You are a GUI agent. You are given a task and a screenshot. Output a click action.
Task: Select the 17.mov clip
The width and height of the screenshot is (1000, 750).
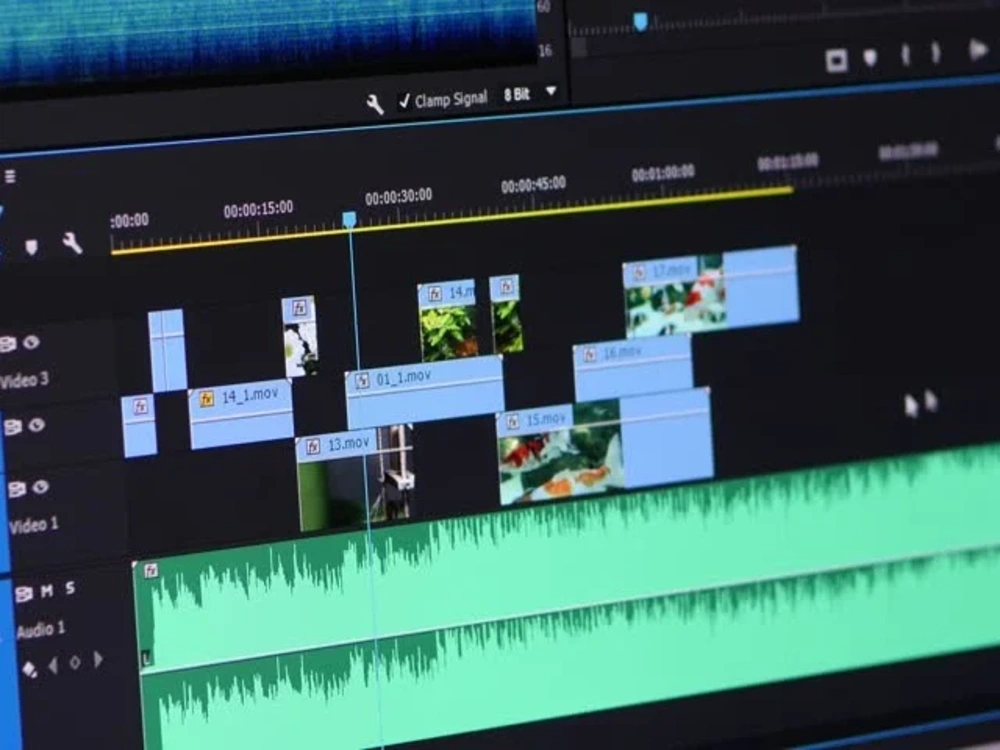pos(710,291)
